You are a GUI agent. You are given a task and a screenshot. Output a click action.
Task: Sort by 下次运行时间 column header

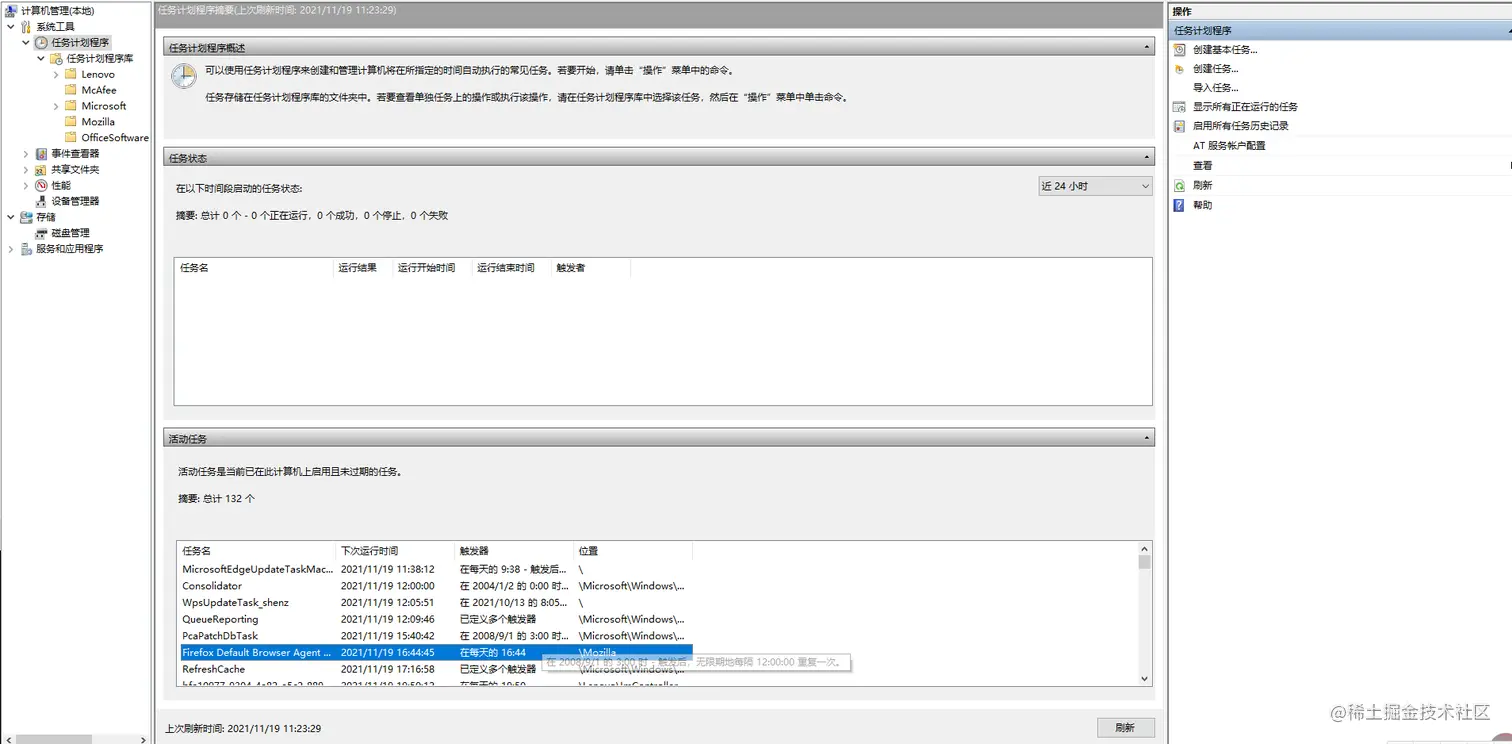[395, 551]
